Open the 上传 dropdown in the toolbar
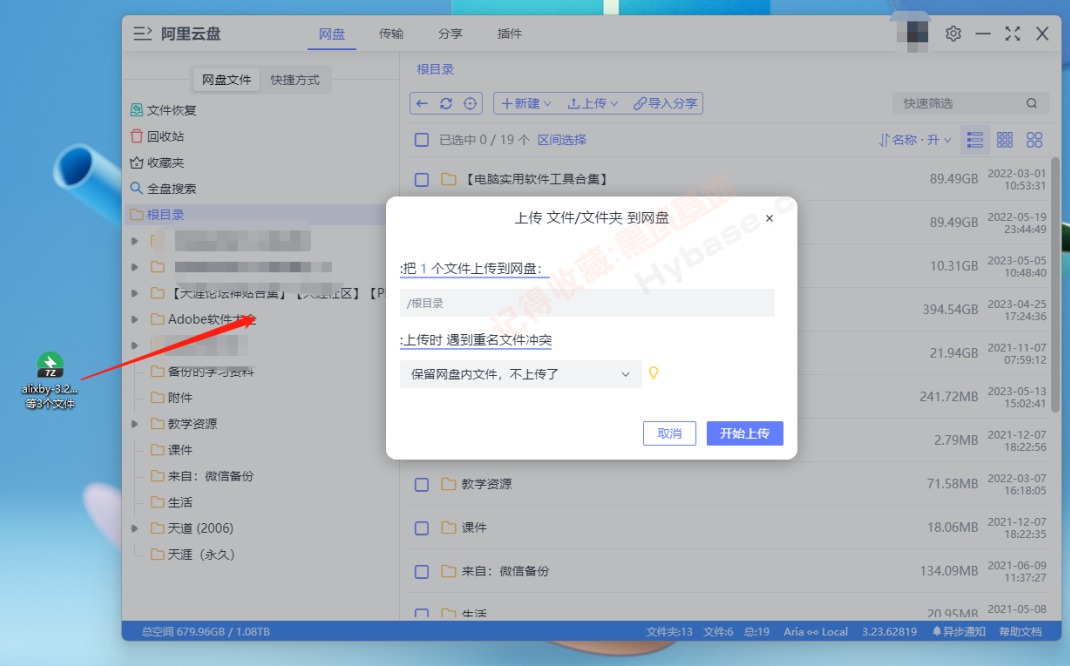This screenshot has width=1070, height=666. (592, 103)
